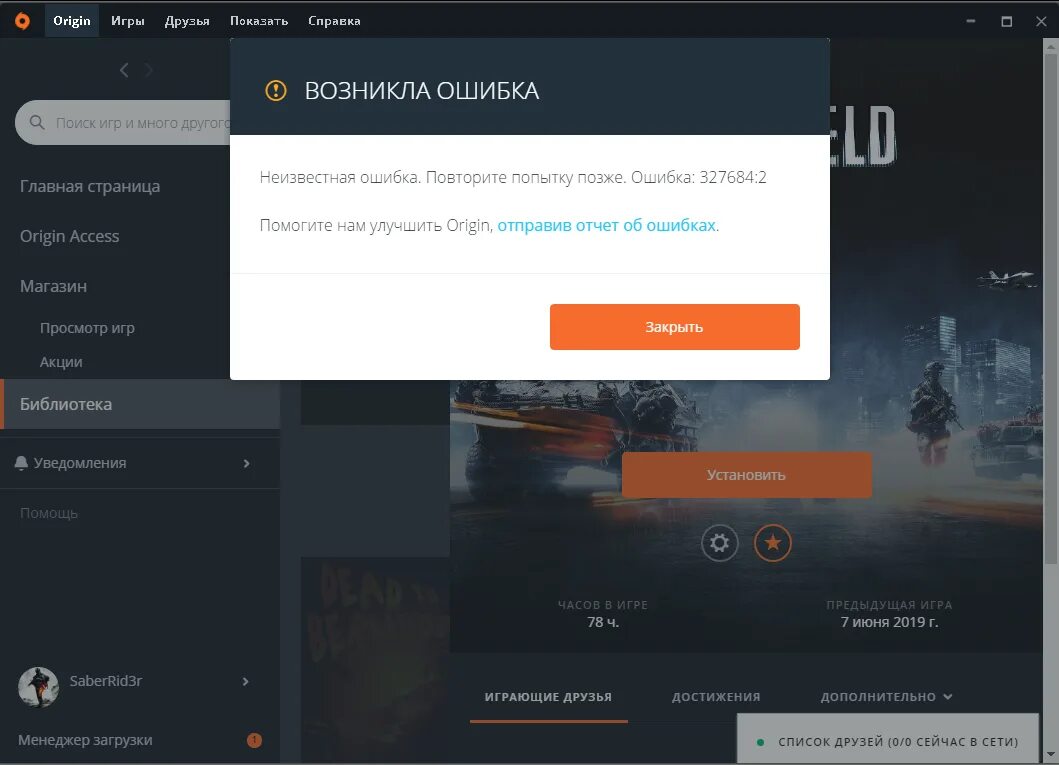This screenshot has height=765, width=1059.
Task: Maximize the Origin window
Action: pyautogui.click(x=1006, y=21)
